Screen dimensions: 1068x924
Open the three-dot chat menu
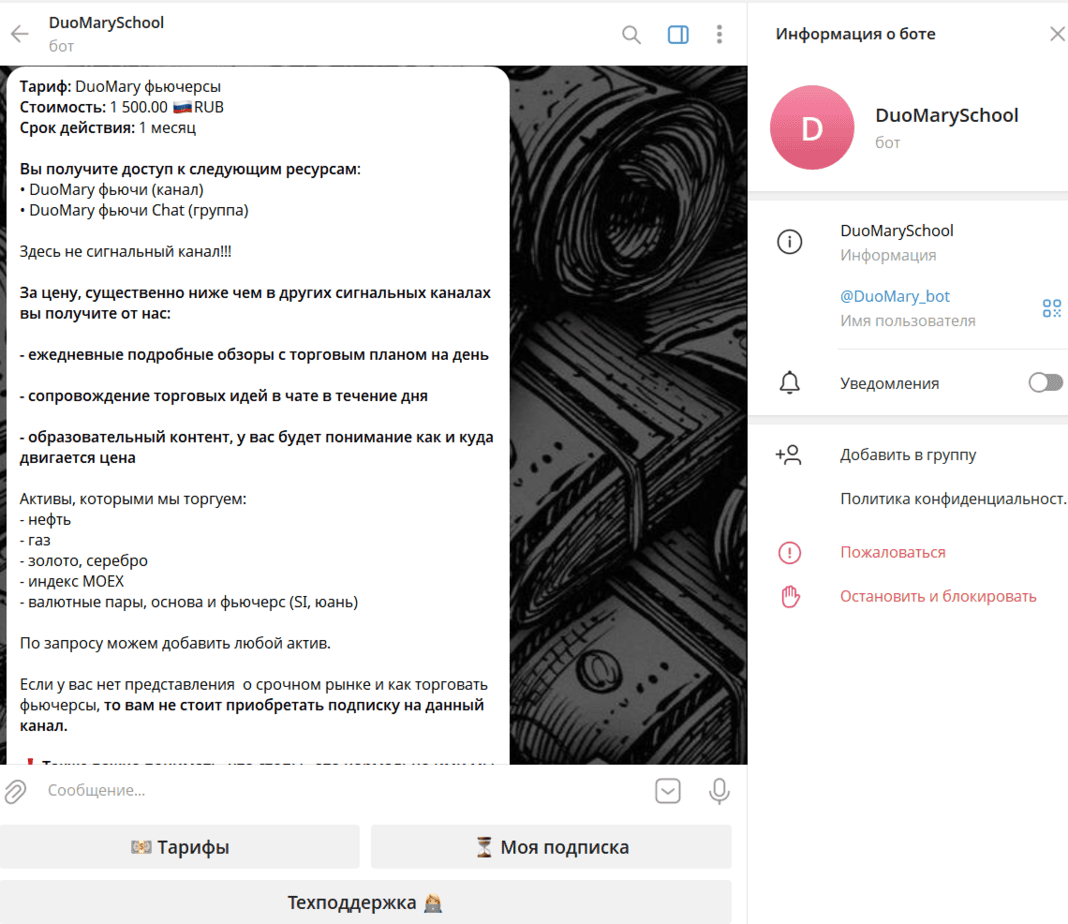719,35
